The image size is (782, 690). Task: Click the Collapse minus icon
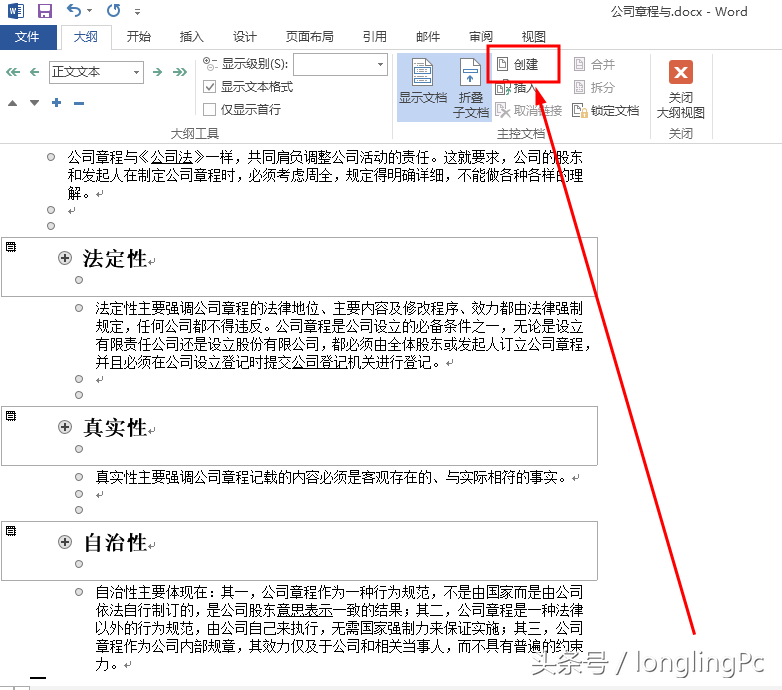(x=79, y=103)
